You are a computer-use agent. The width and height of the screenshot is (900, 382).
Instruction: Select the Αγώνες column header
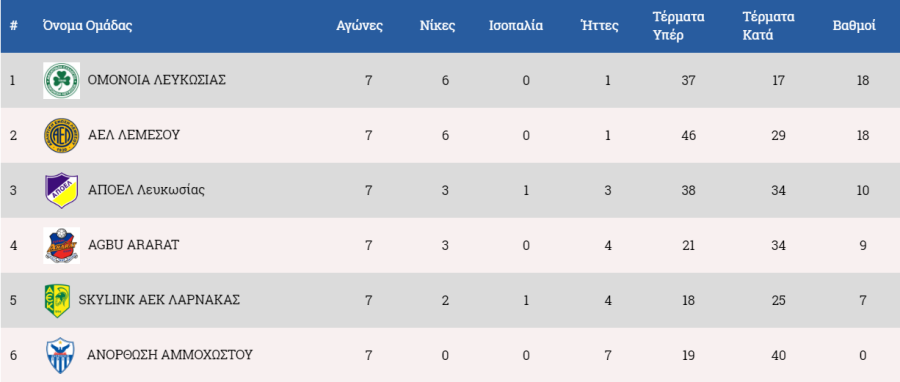point(359,26)
